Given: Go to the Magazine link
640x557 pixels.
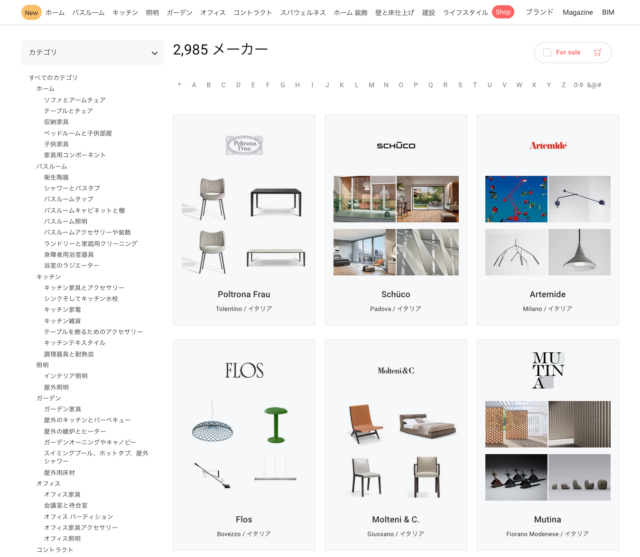Looking at the screenshot, I should [578, 12].
